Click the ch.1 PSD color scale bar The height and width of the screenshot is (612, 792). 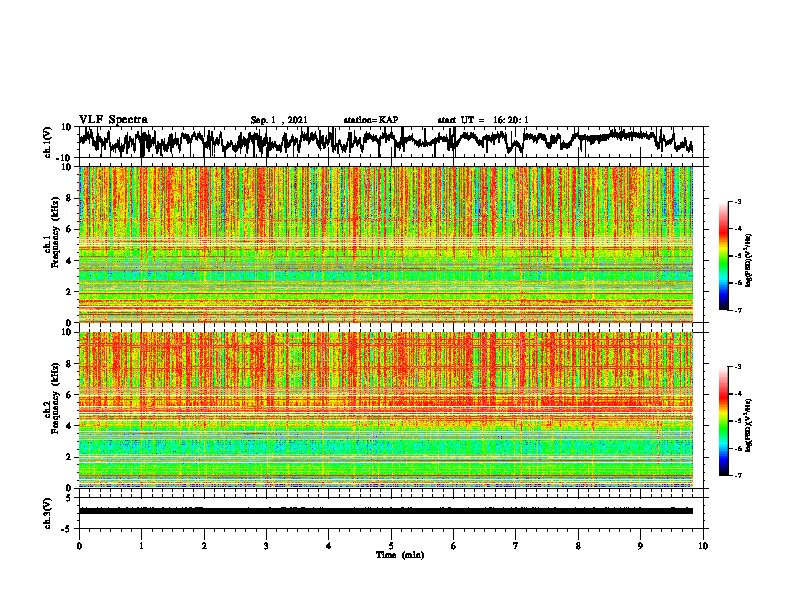[723, 256]
